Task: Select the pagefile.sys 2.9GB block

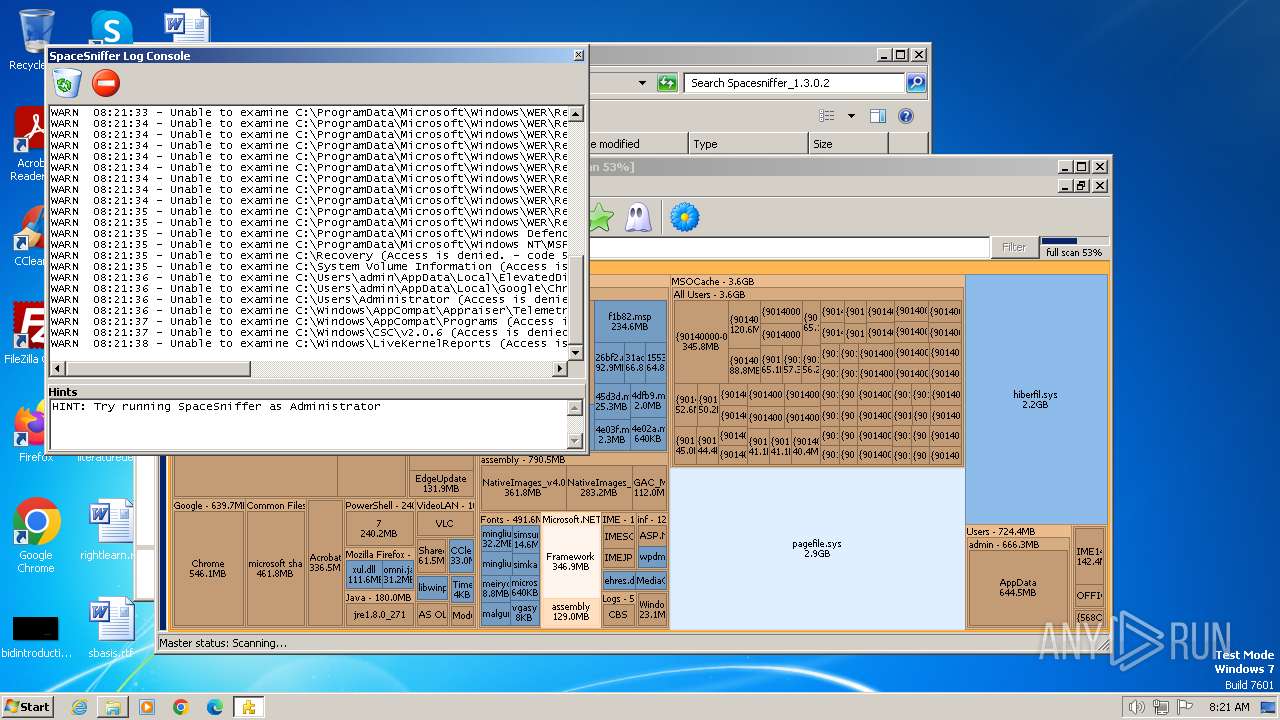Action: click(817, 548)
